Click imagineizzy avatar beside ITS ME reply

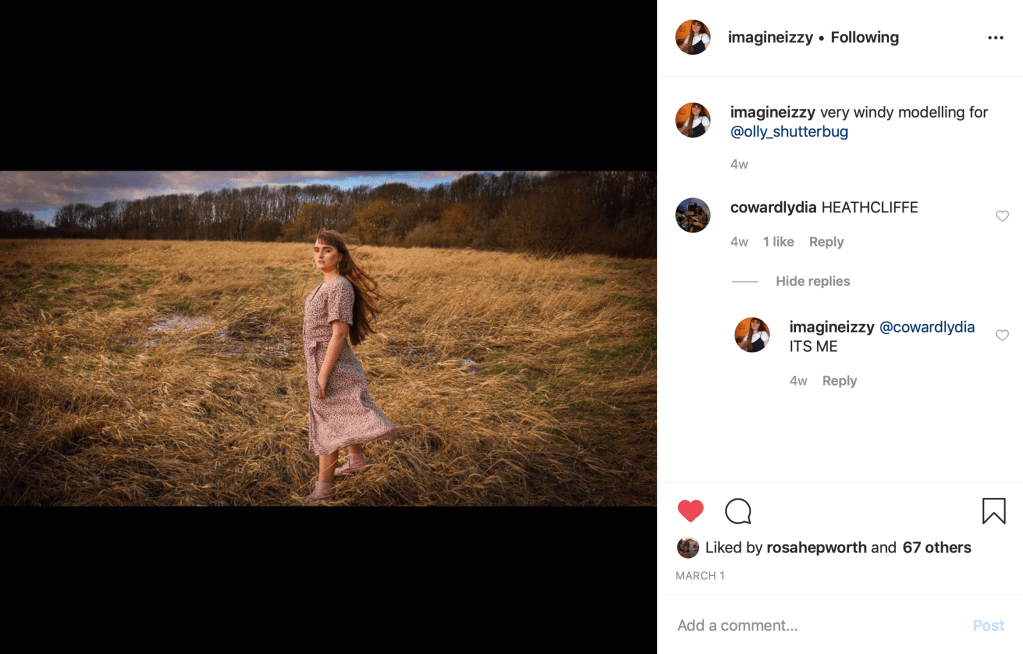tap(752, 335)
